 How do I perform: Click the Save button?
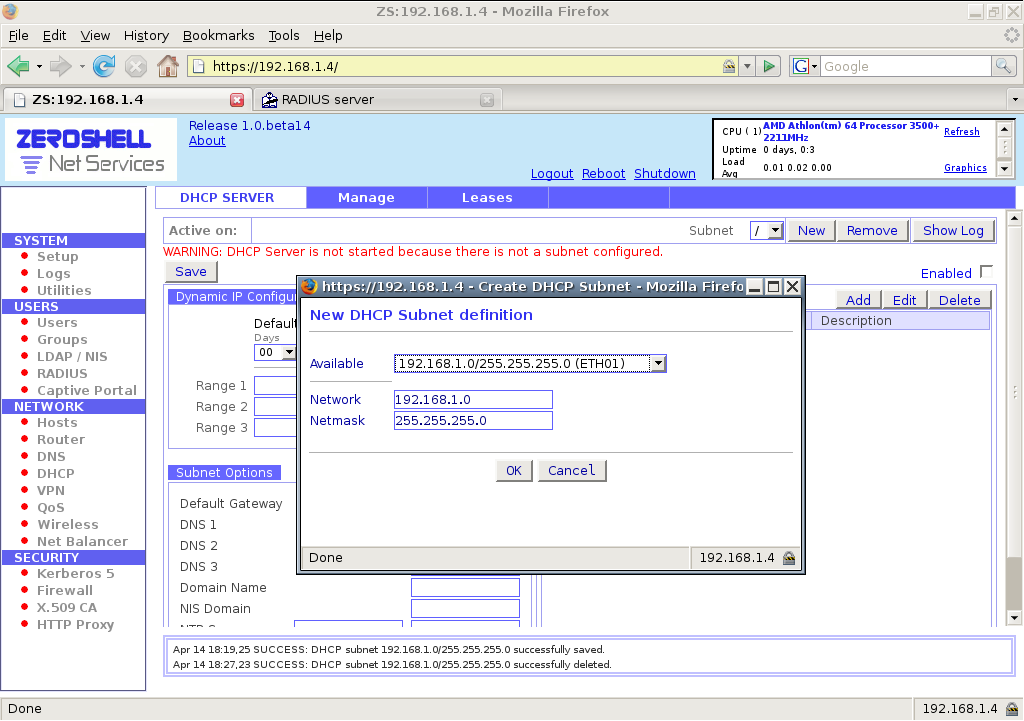[x=191, y=272]
